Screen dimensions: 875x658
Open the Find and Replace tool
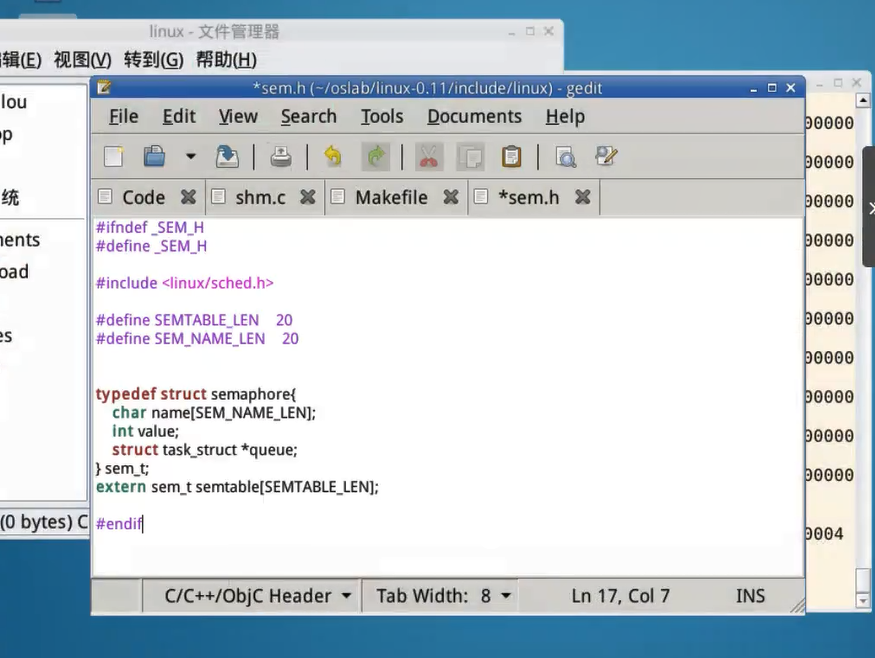coord(606,157)
